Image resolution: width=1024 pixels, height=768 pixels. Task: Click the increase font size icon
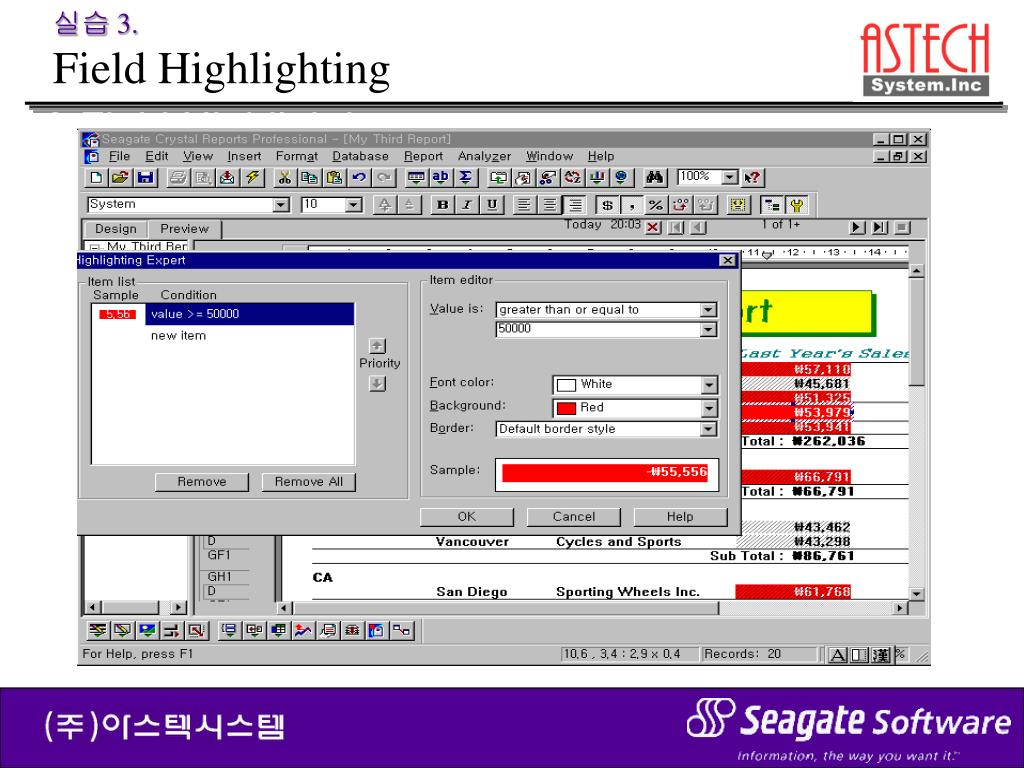[x=385, y=205]
